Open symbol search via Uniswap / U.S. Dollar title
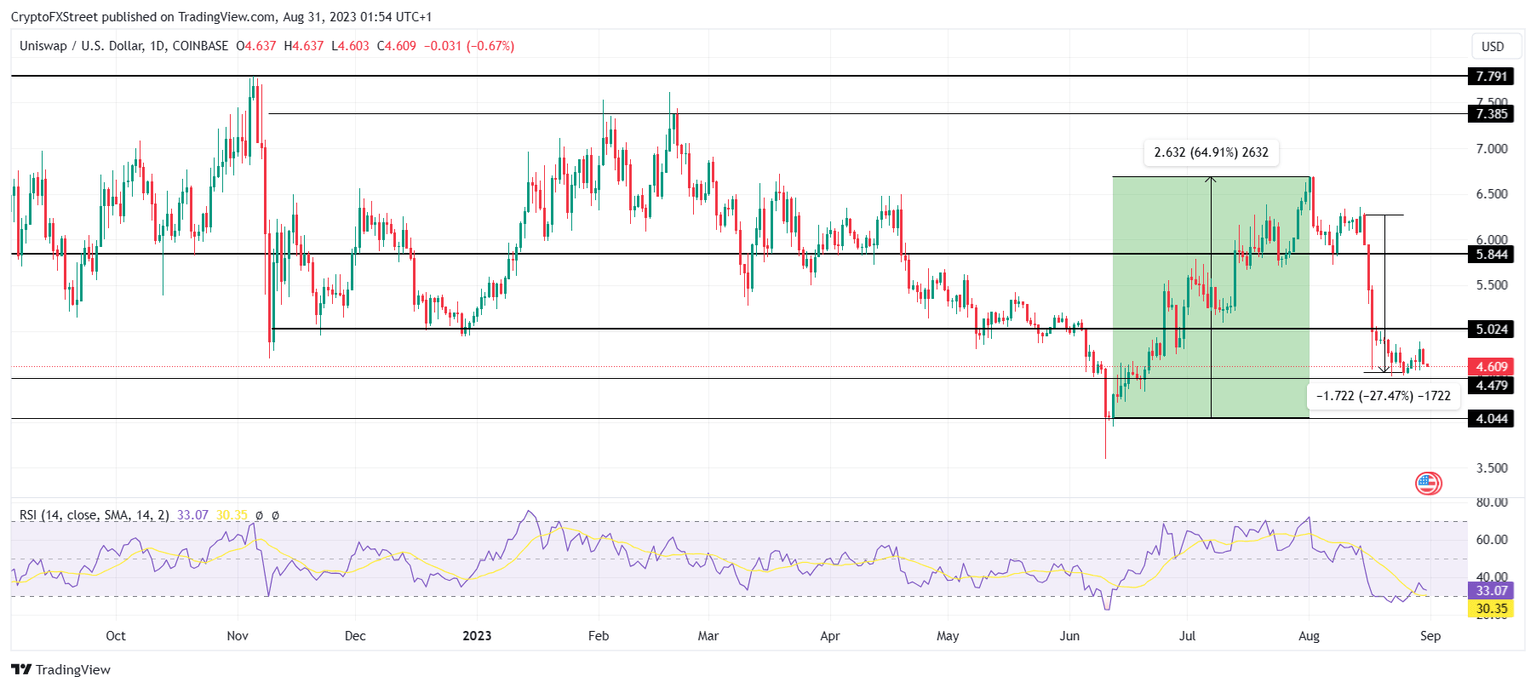The height and width of the screenshot is (688, 1536). 80,44
